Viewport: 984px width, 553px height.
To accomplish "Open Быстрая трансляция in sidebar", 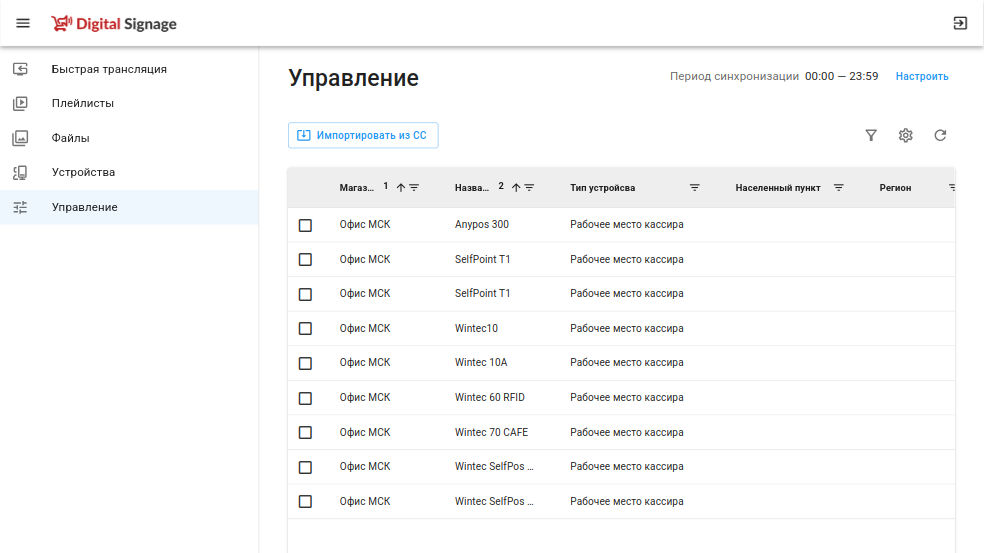I will click(109, 69).
